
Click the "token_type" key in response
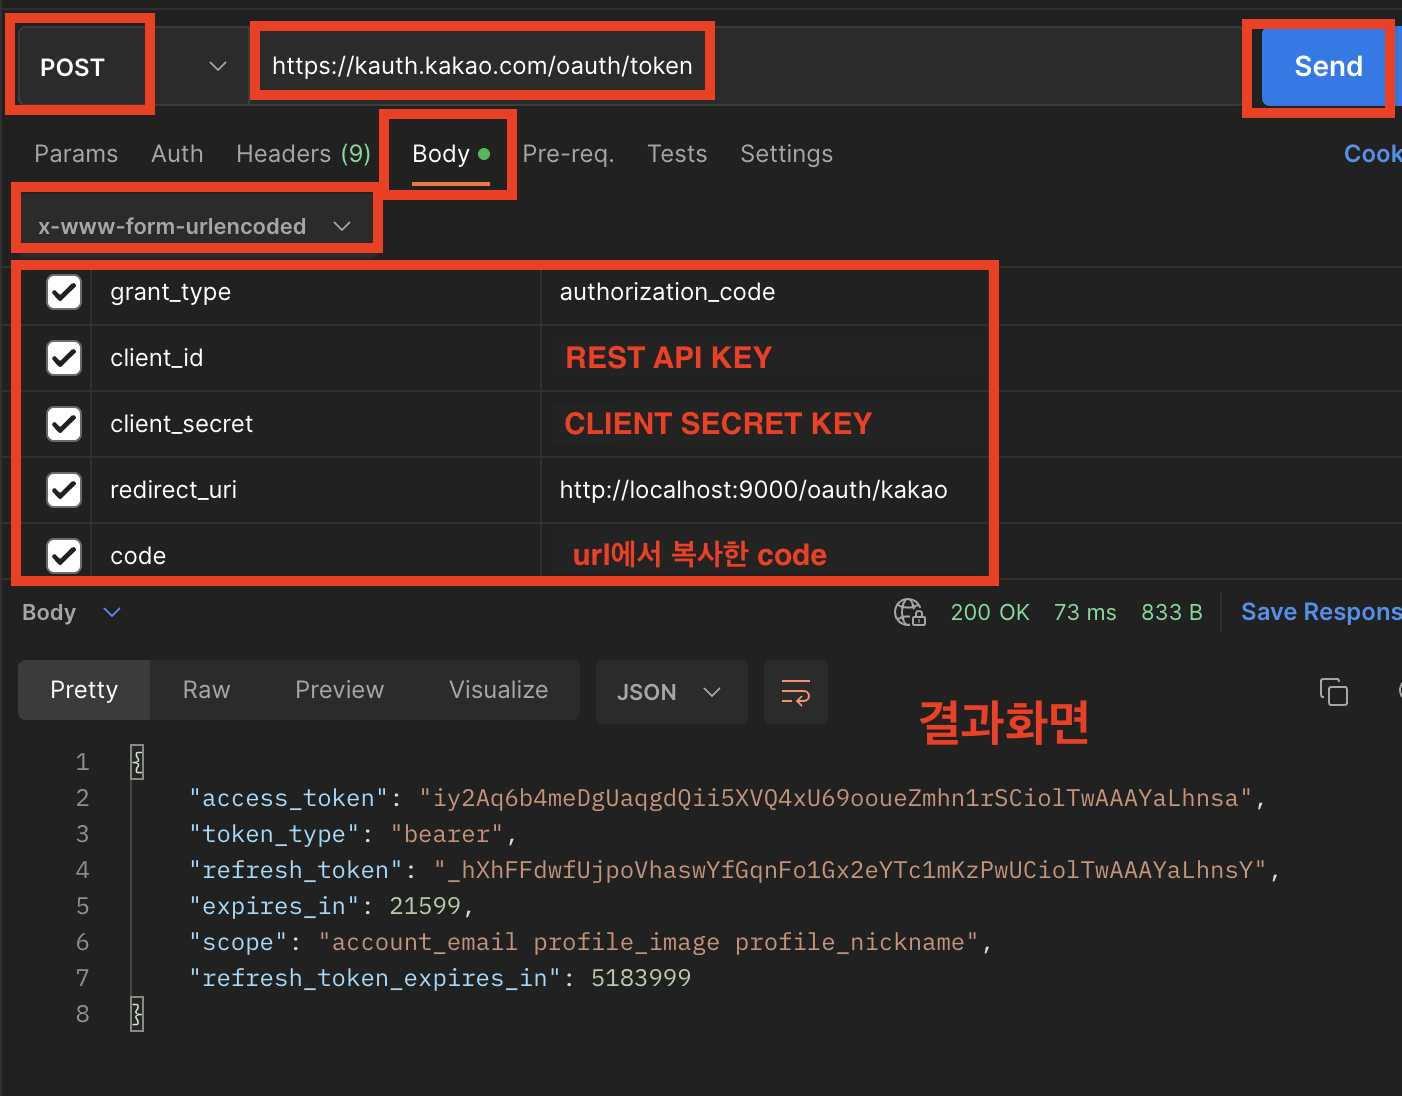274,834
